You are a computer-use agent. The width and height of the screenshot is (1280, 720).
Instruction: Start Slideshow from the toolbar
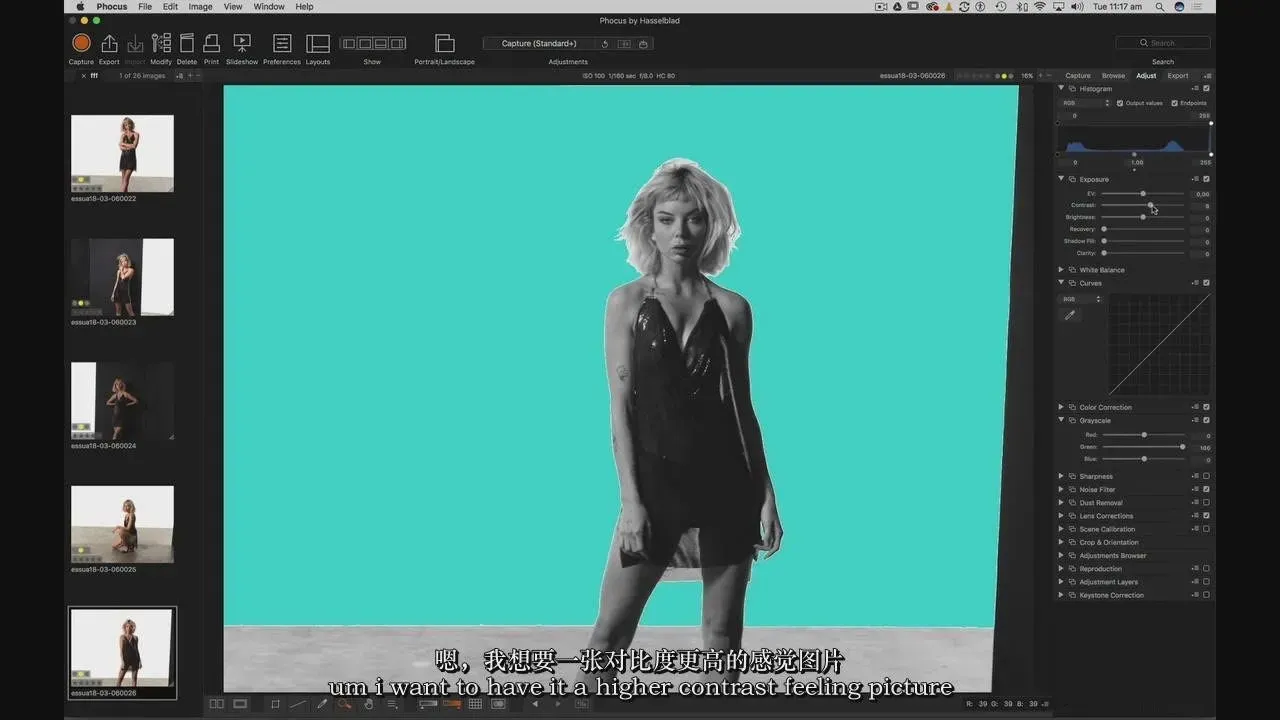[x=242, y=43]
